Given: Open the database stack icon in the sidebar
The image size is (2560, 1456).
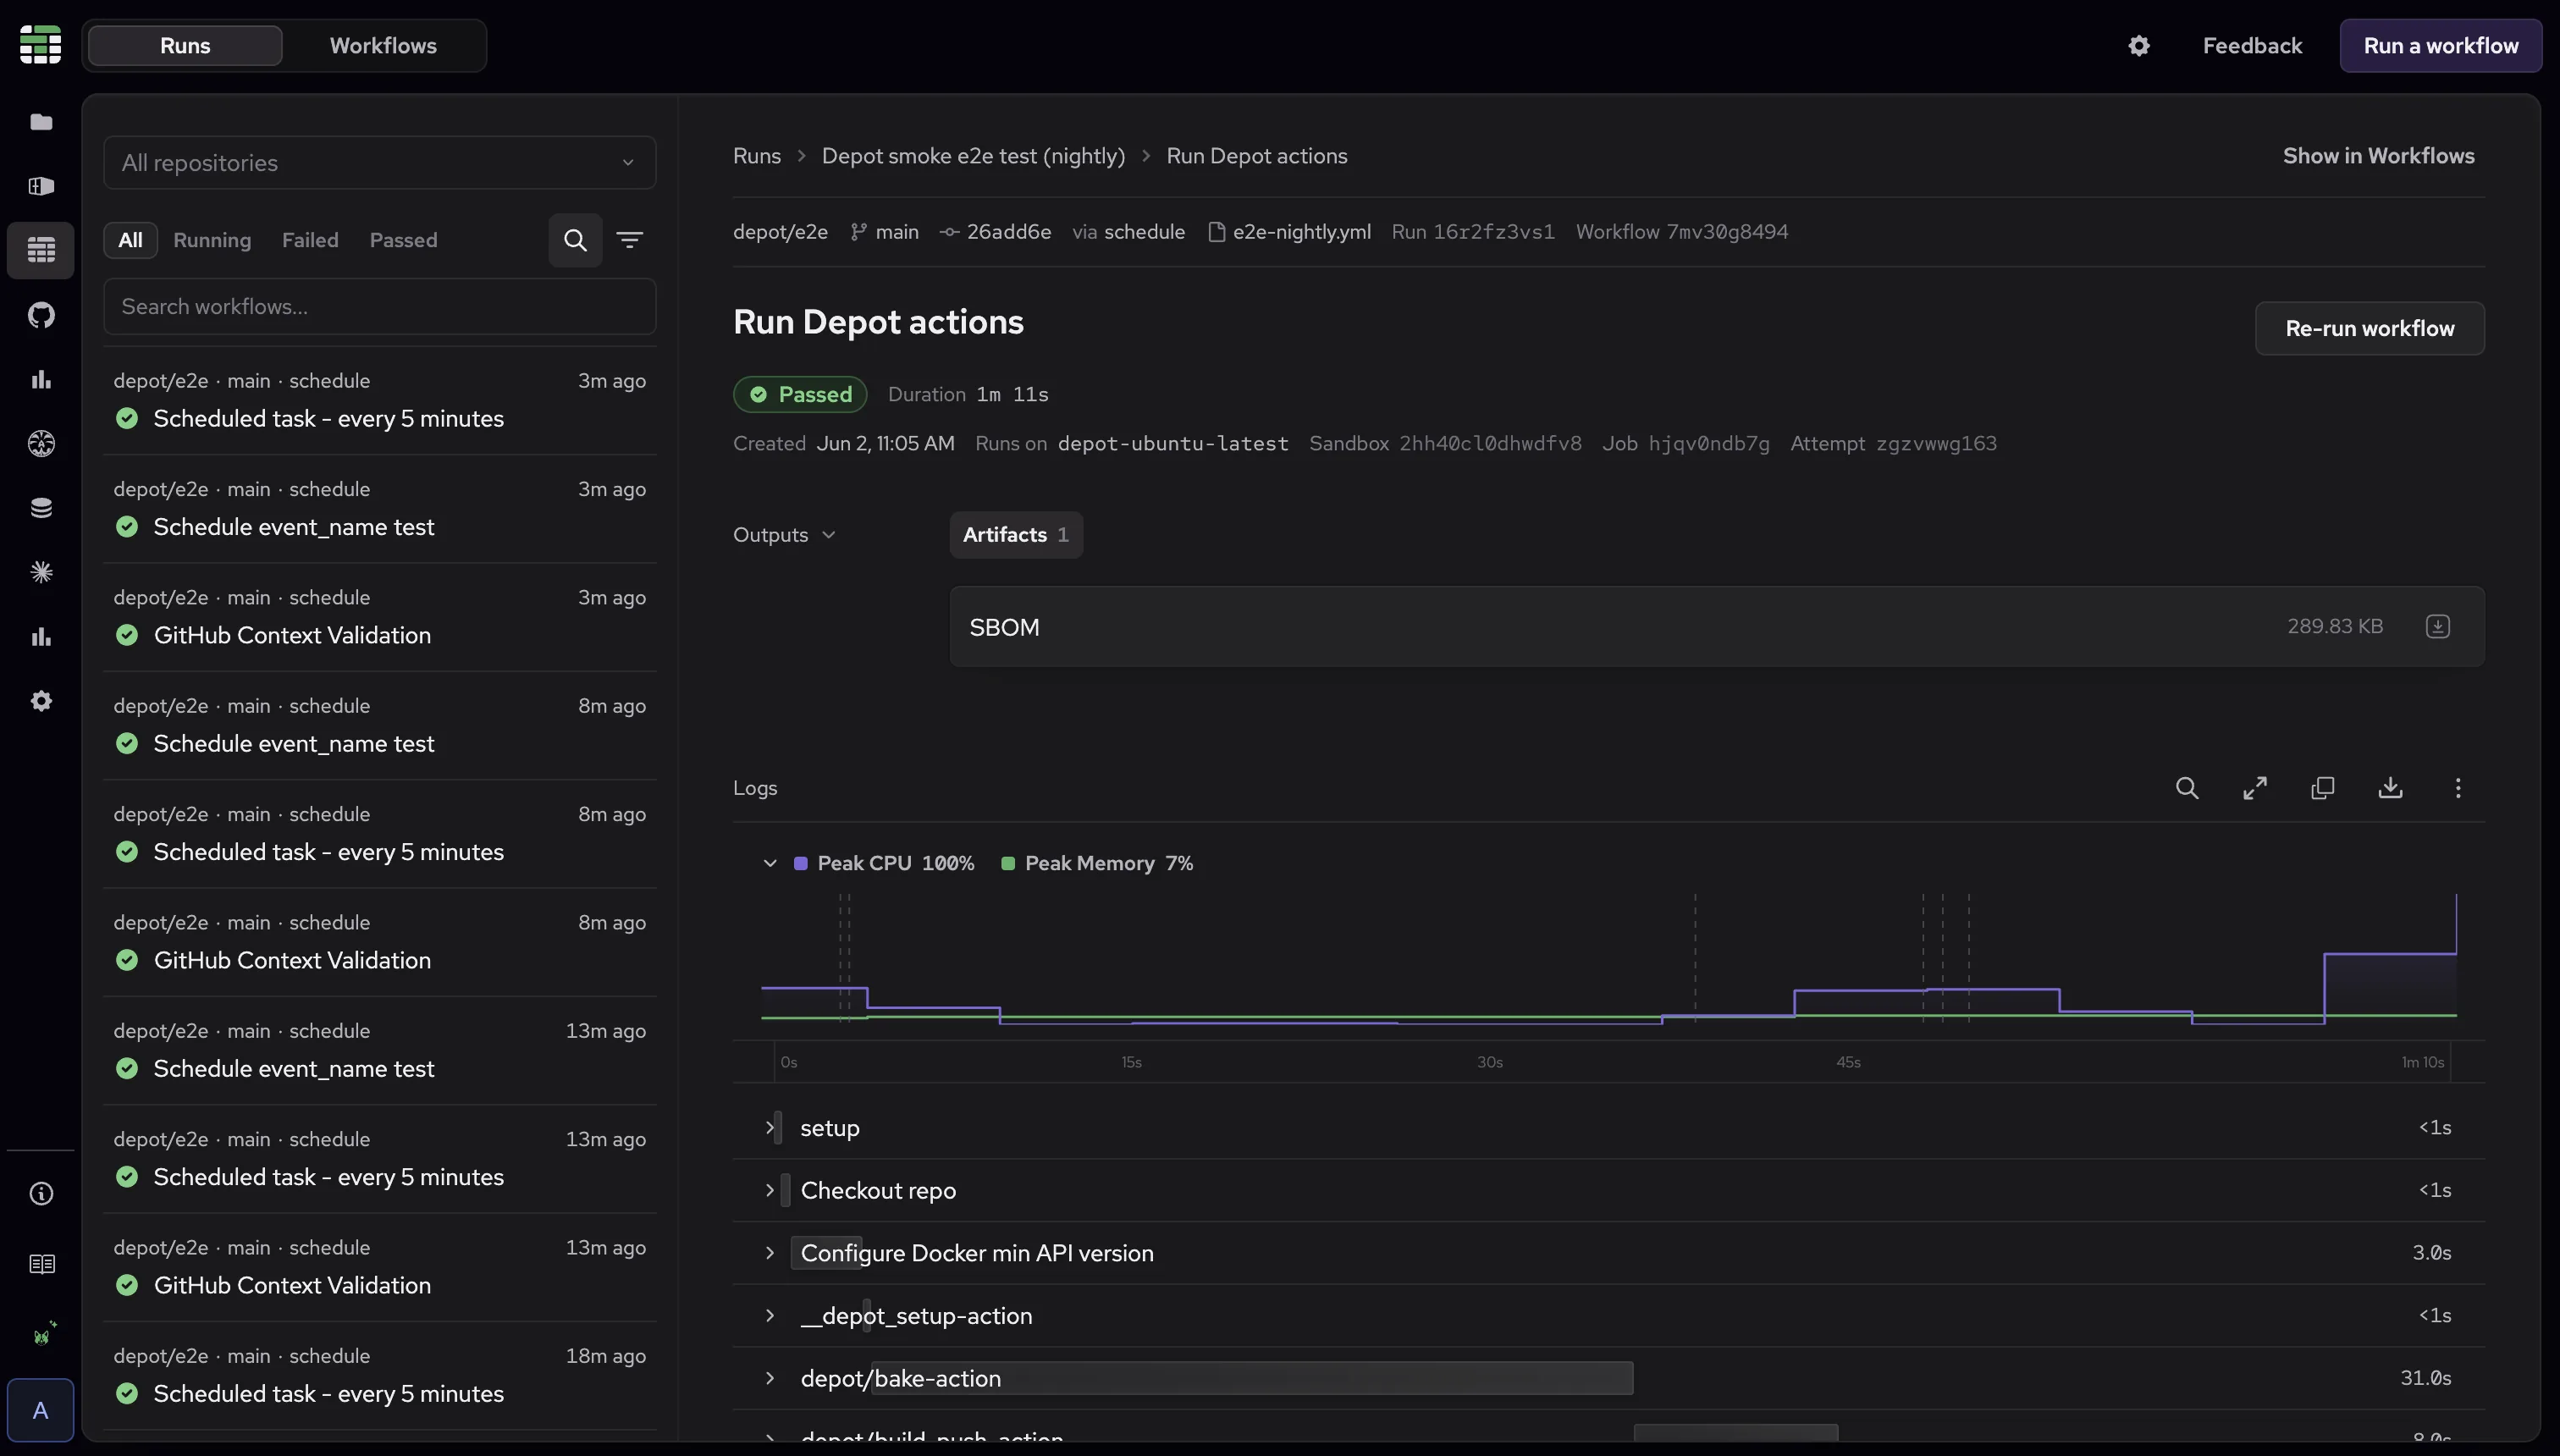Looking at the screenshot, I should (41, 508).
